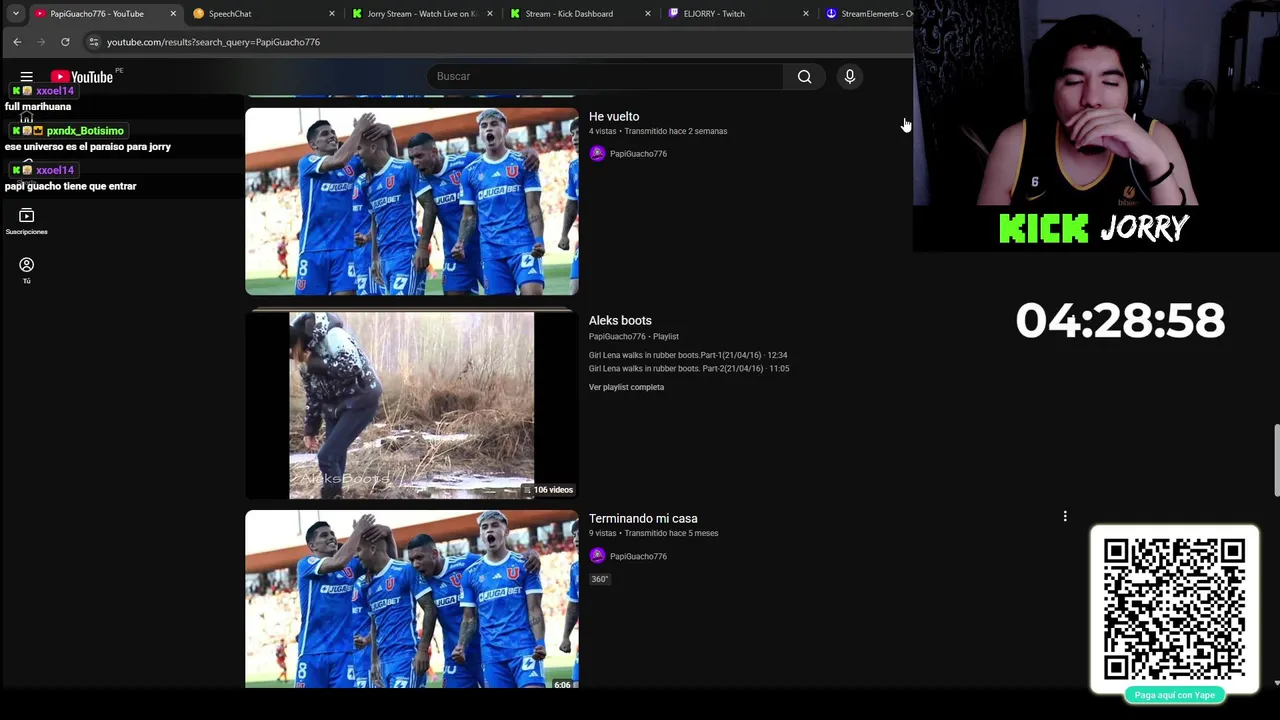The width and height of the screenshot is (1280, 720).
Task: Click the YouTube logo to go home
Action: pyautogui.click(x=82, y=77)
